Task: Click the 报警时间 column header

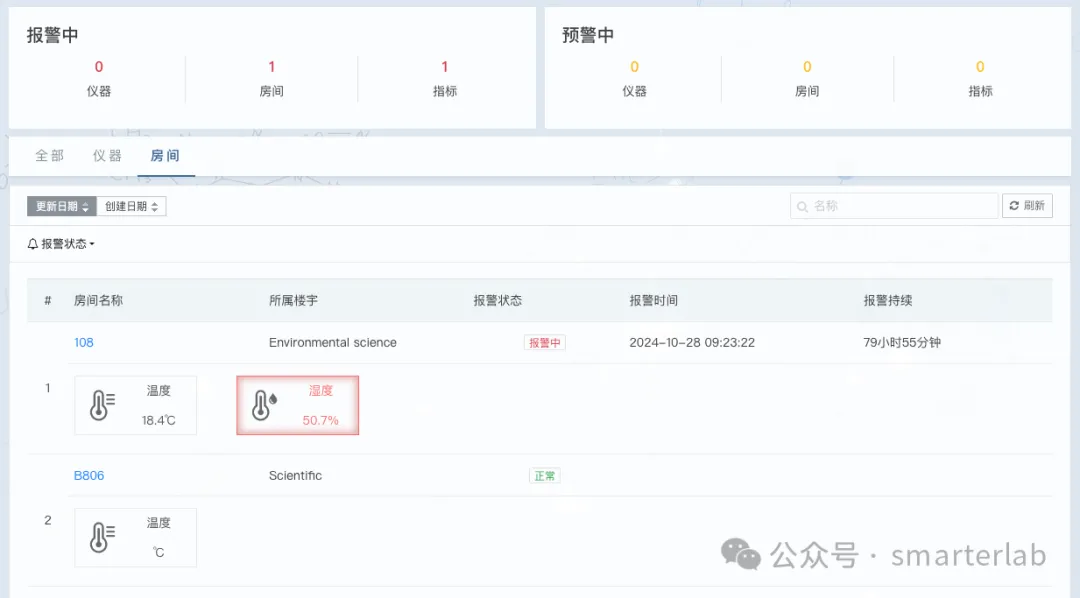Action: point(654,300)
